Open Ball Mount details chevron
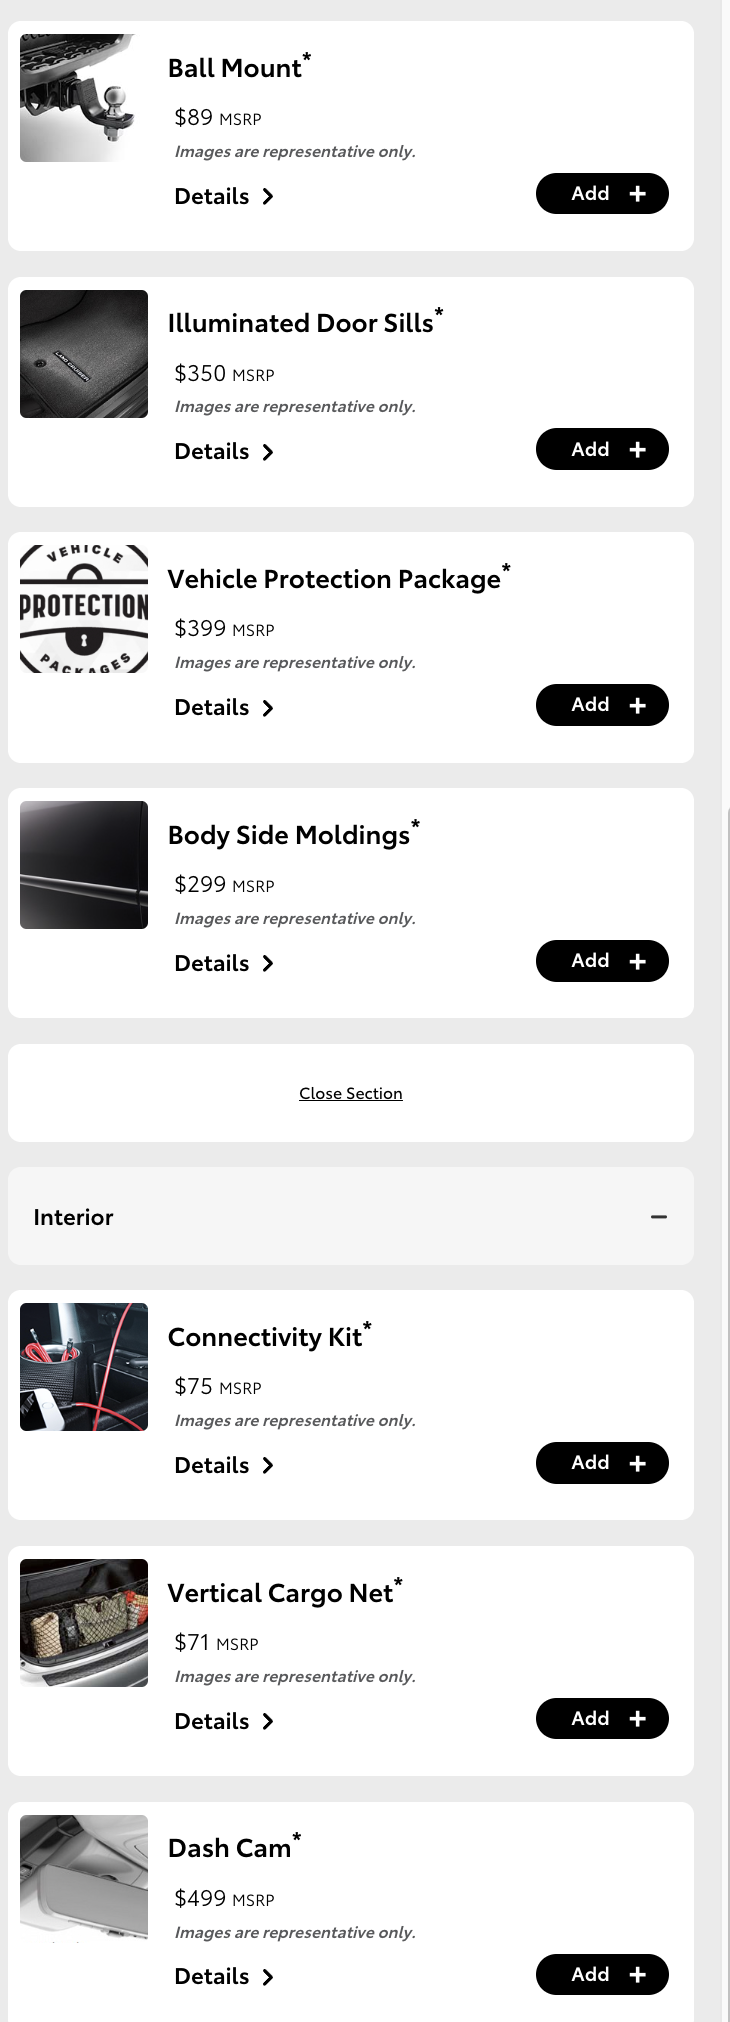 click(267, 197)
